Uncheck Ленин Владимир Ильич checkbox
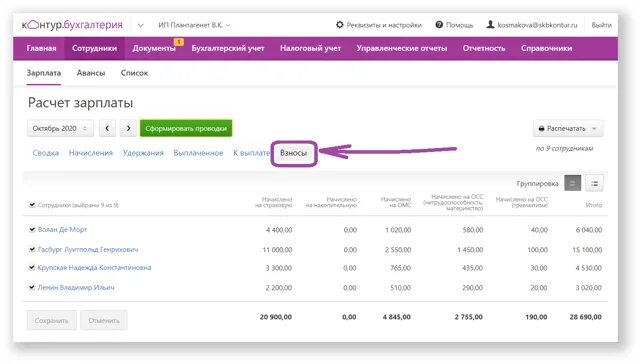This screenshot has height=364, width=640. pyautogui.click(x=32, y=287)
